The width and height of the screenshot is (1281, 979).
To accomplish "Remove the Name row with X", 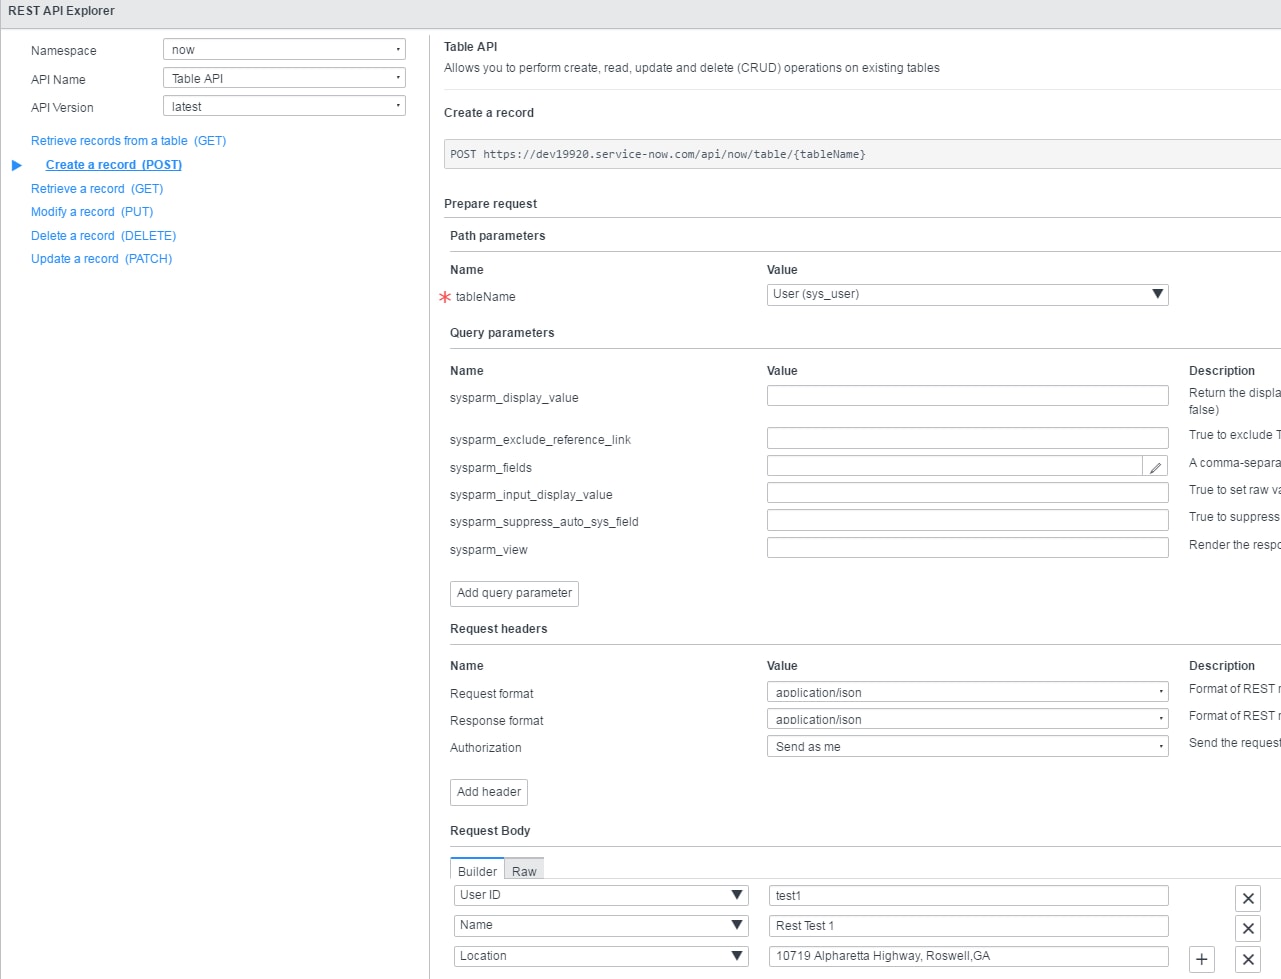I will pos(1248,928).
